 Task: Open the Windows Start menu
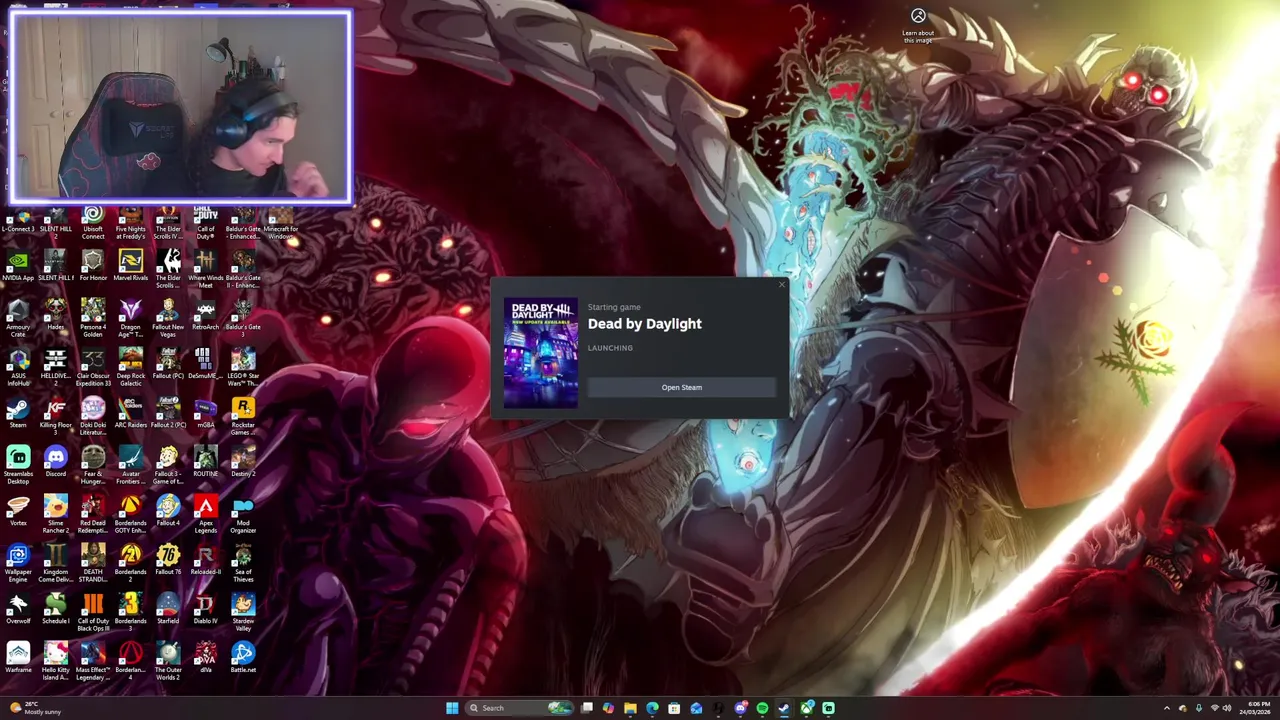pos(452,708)
